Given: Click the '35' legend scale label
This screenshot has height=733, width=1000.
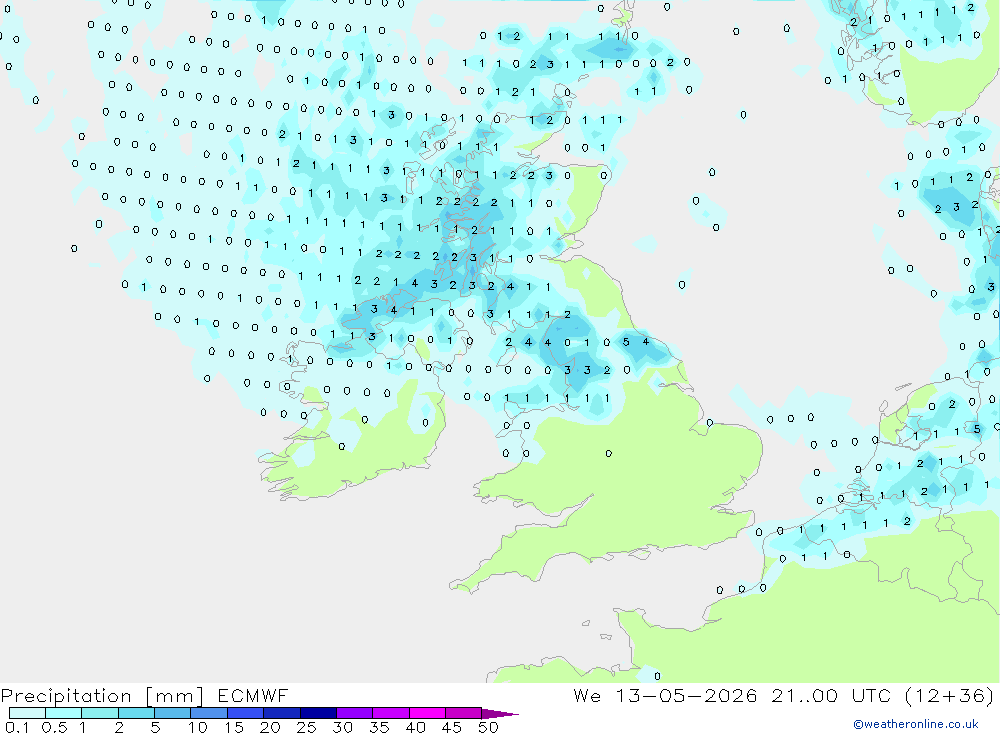Looking at the screenshot, I should tap(379, 727).
